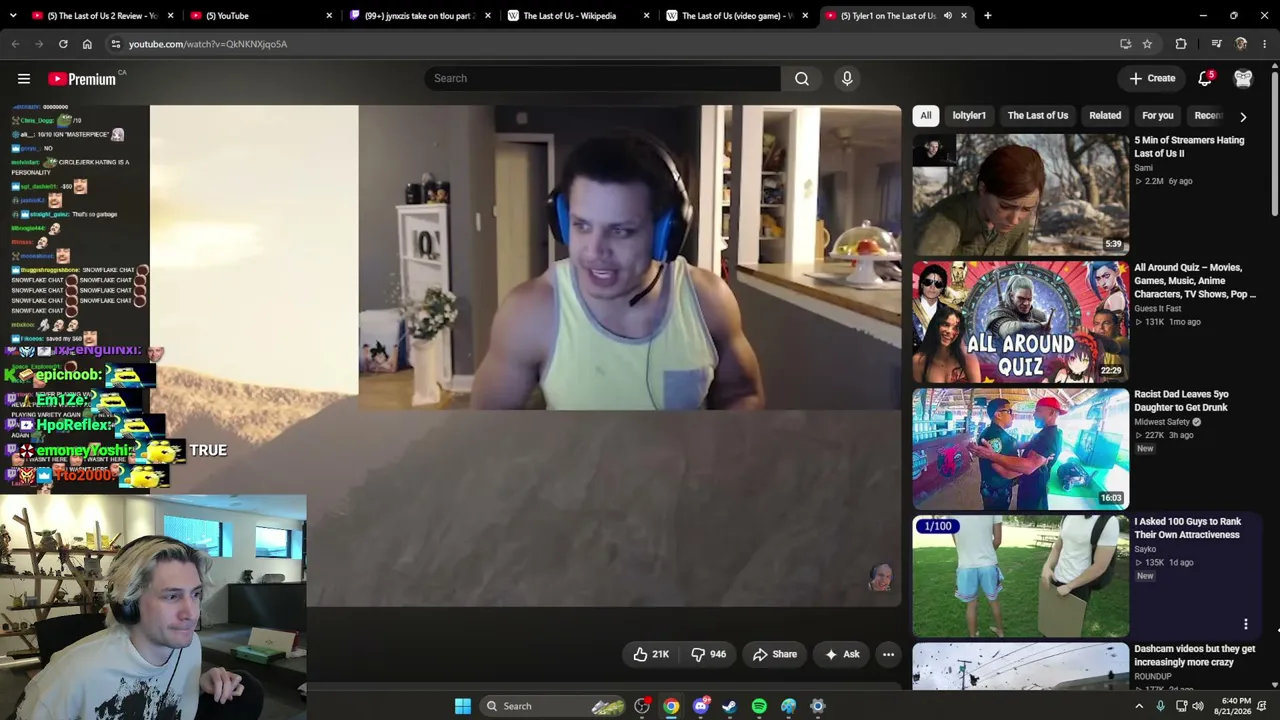
Task: Click the Share button
Action: click(775, 654)
